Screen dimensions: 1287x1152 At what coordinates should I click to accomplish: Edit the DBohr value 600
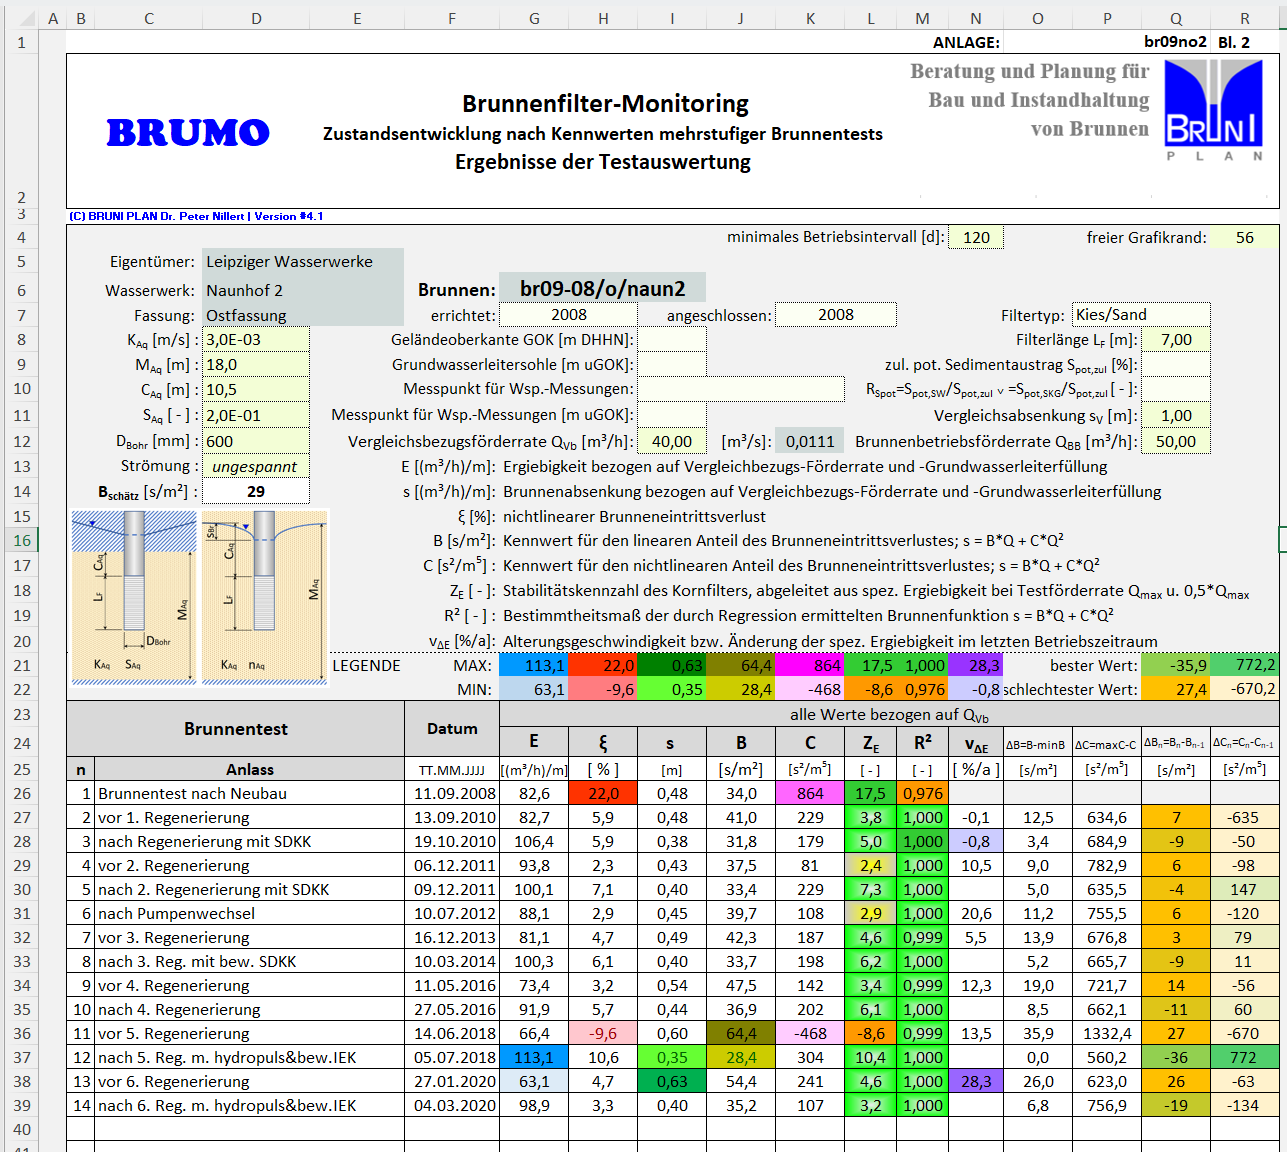pyautogui.click(x=256, y=441)
